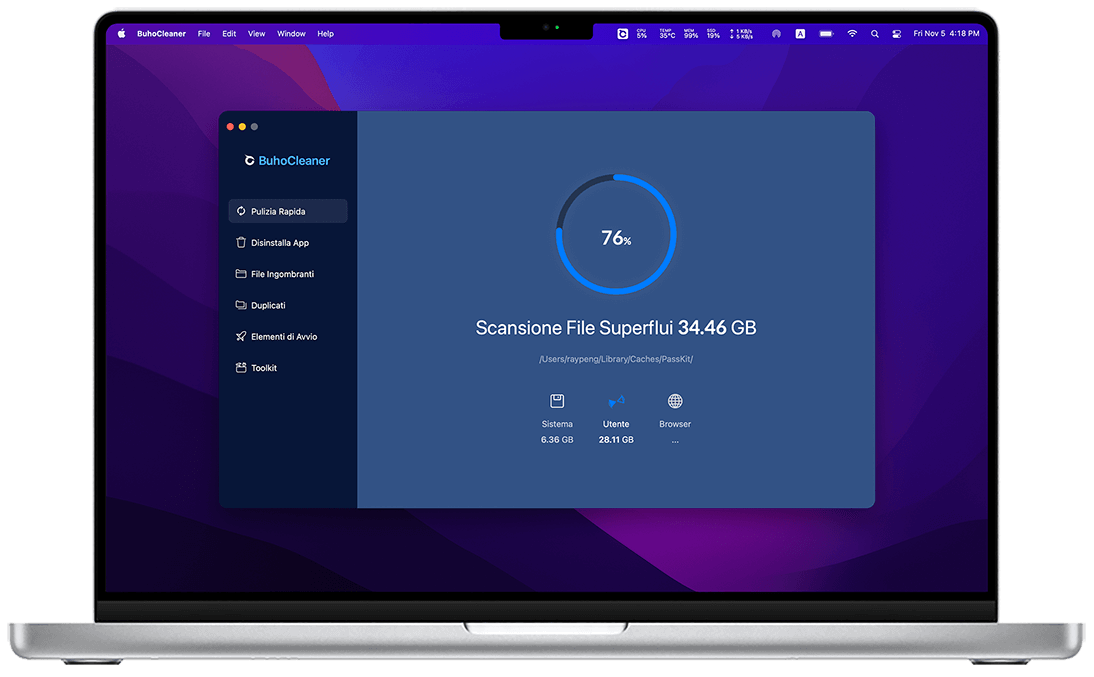Click the battery status icon
Screen dimensions: 1094x677
826,34
